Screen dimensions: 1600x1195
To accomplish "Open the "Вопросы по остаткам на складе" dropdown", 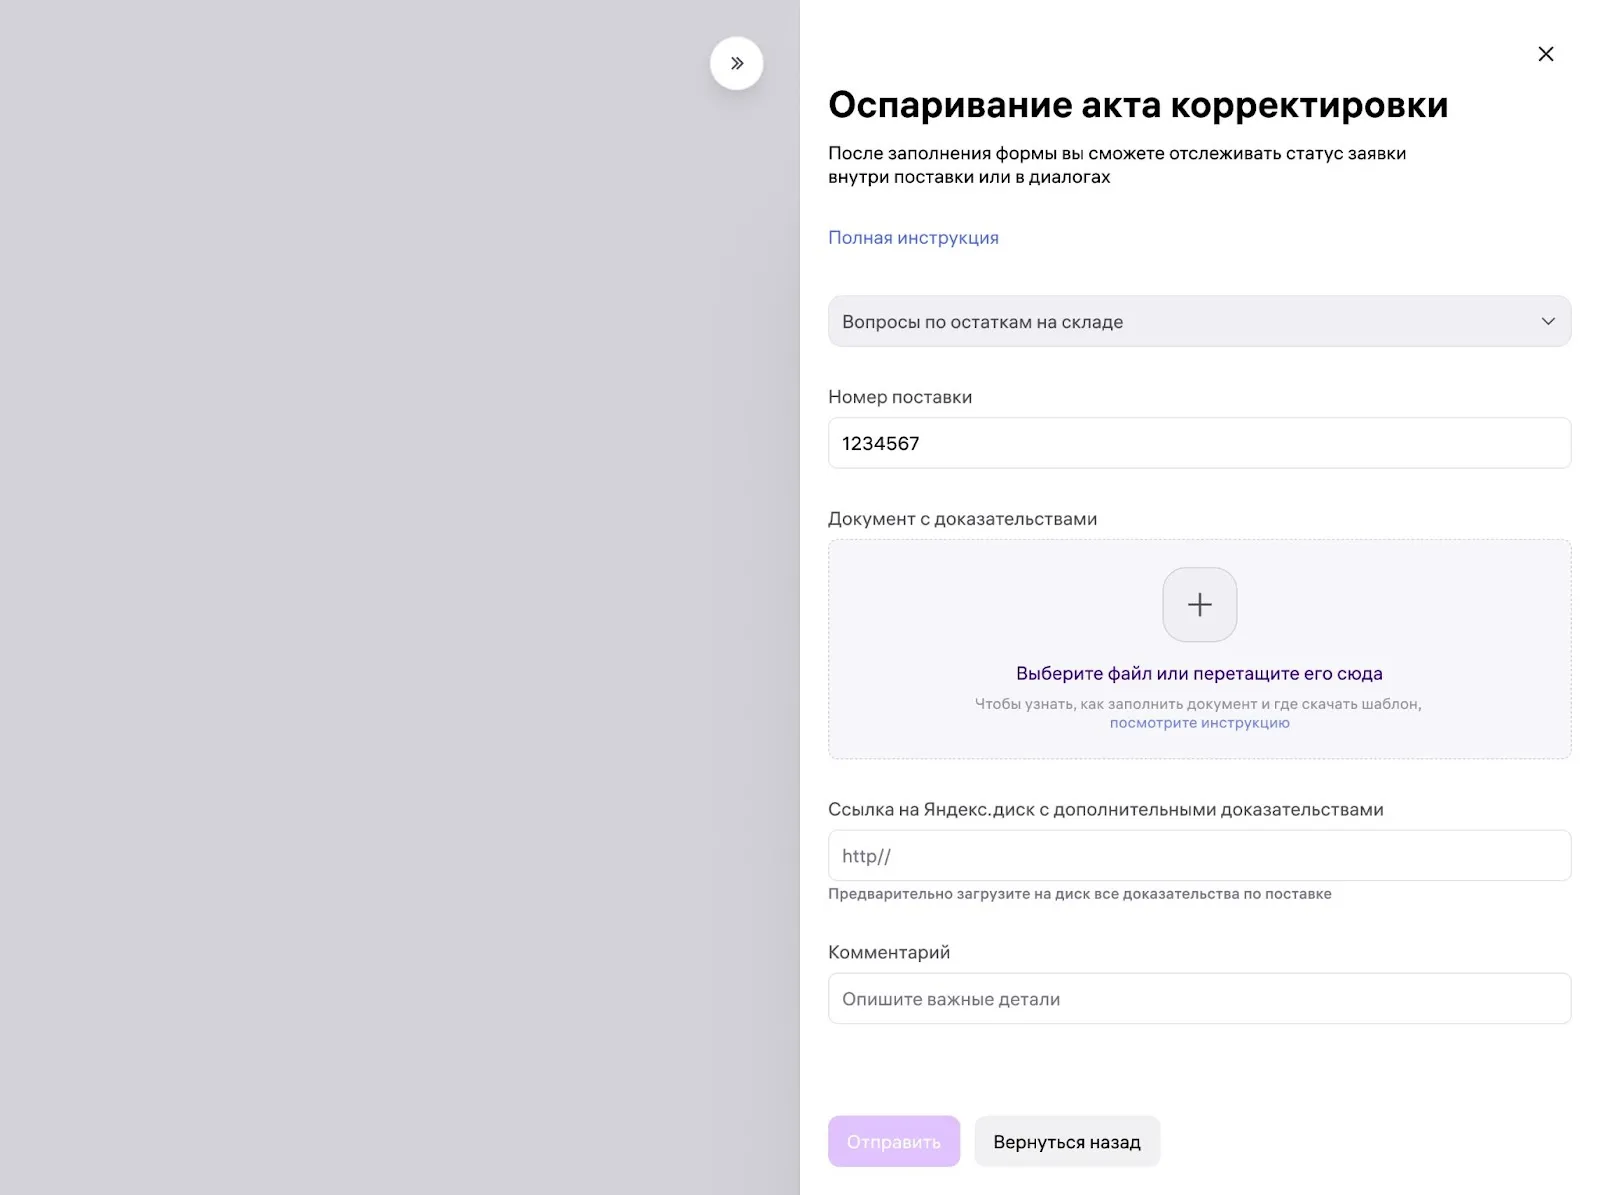I will point(1199,321).
